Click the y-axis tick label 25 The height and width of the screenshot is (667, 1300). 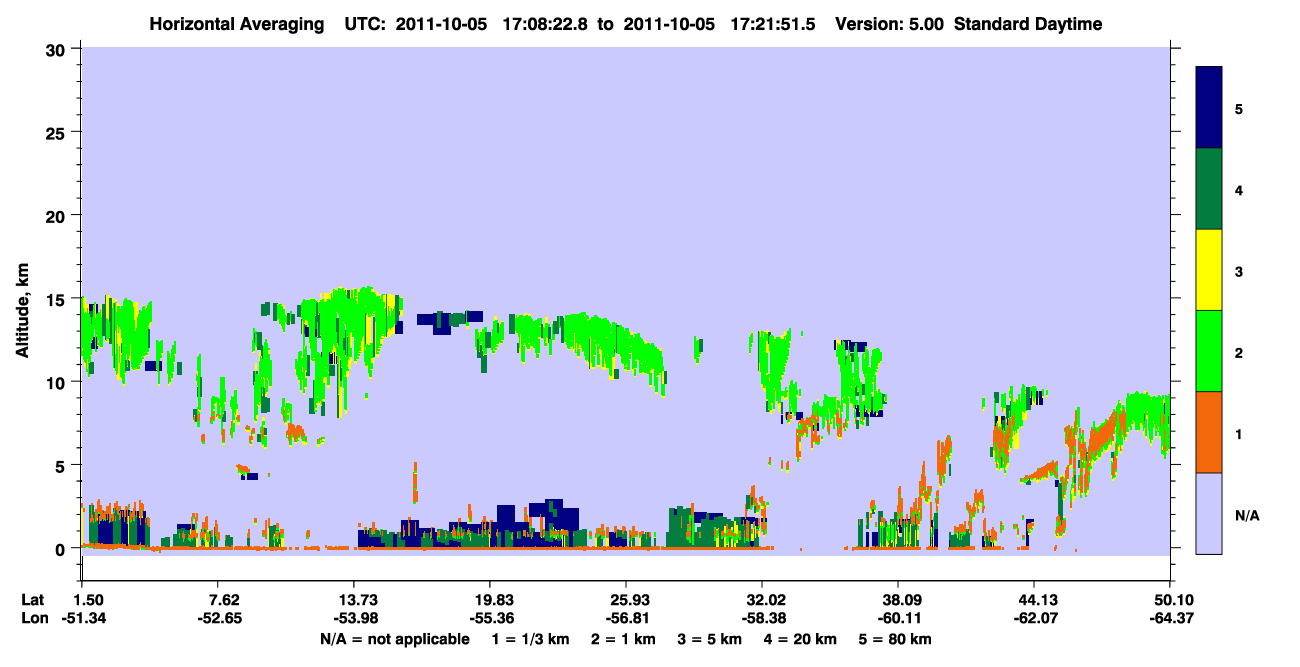click(58, 132)
